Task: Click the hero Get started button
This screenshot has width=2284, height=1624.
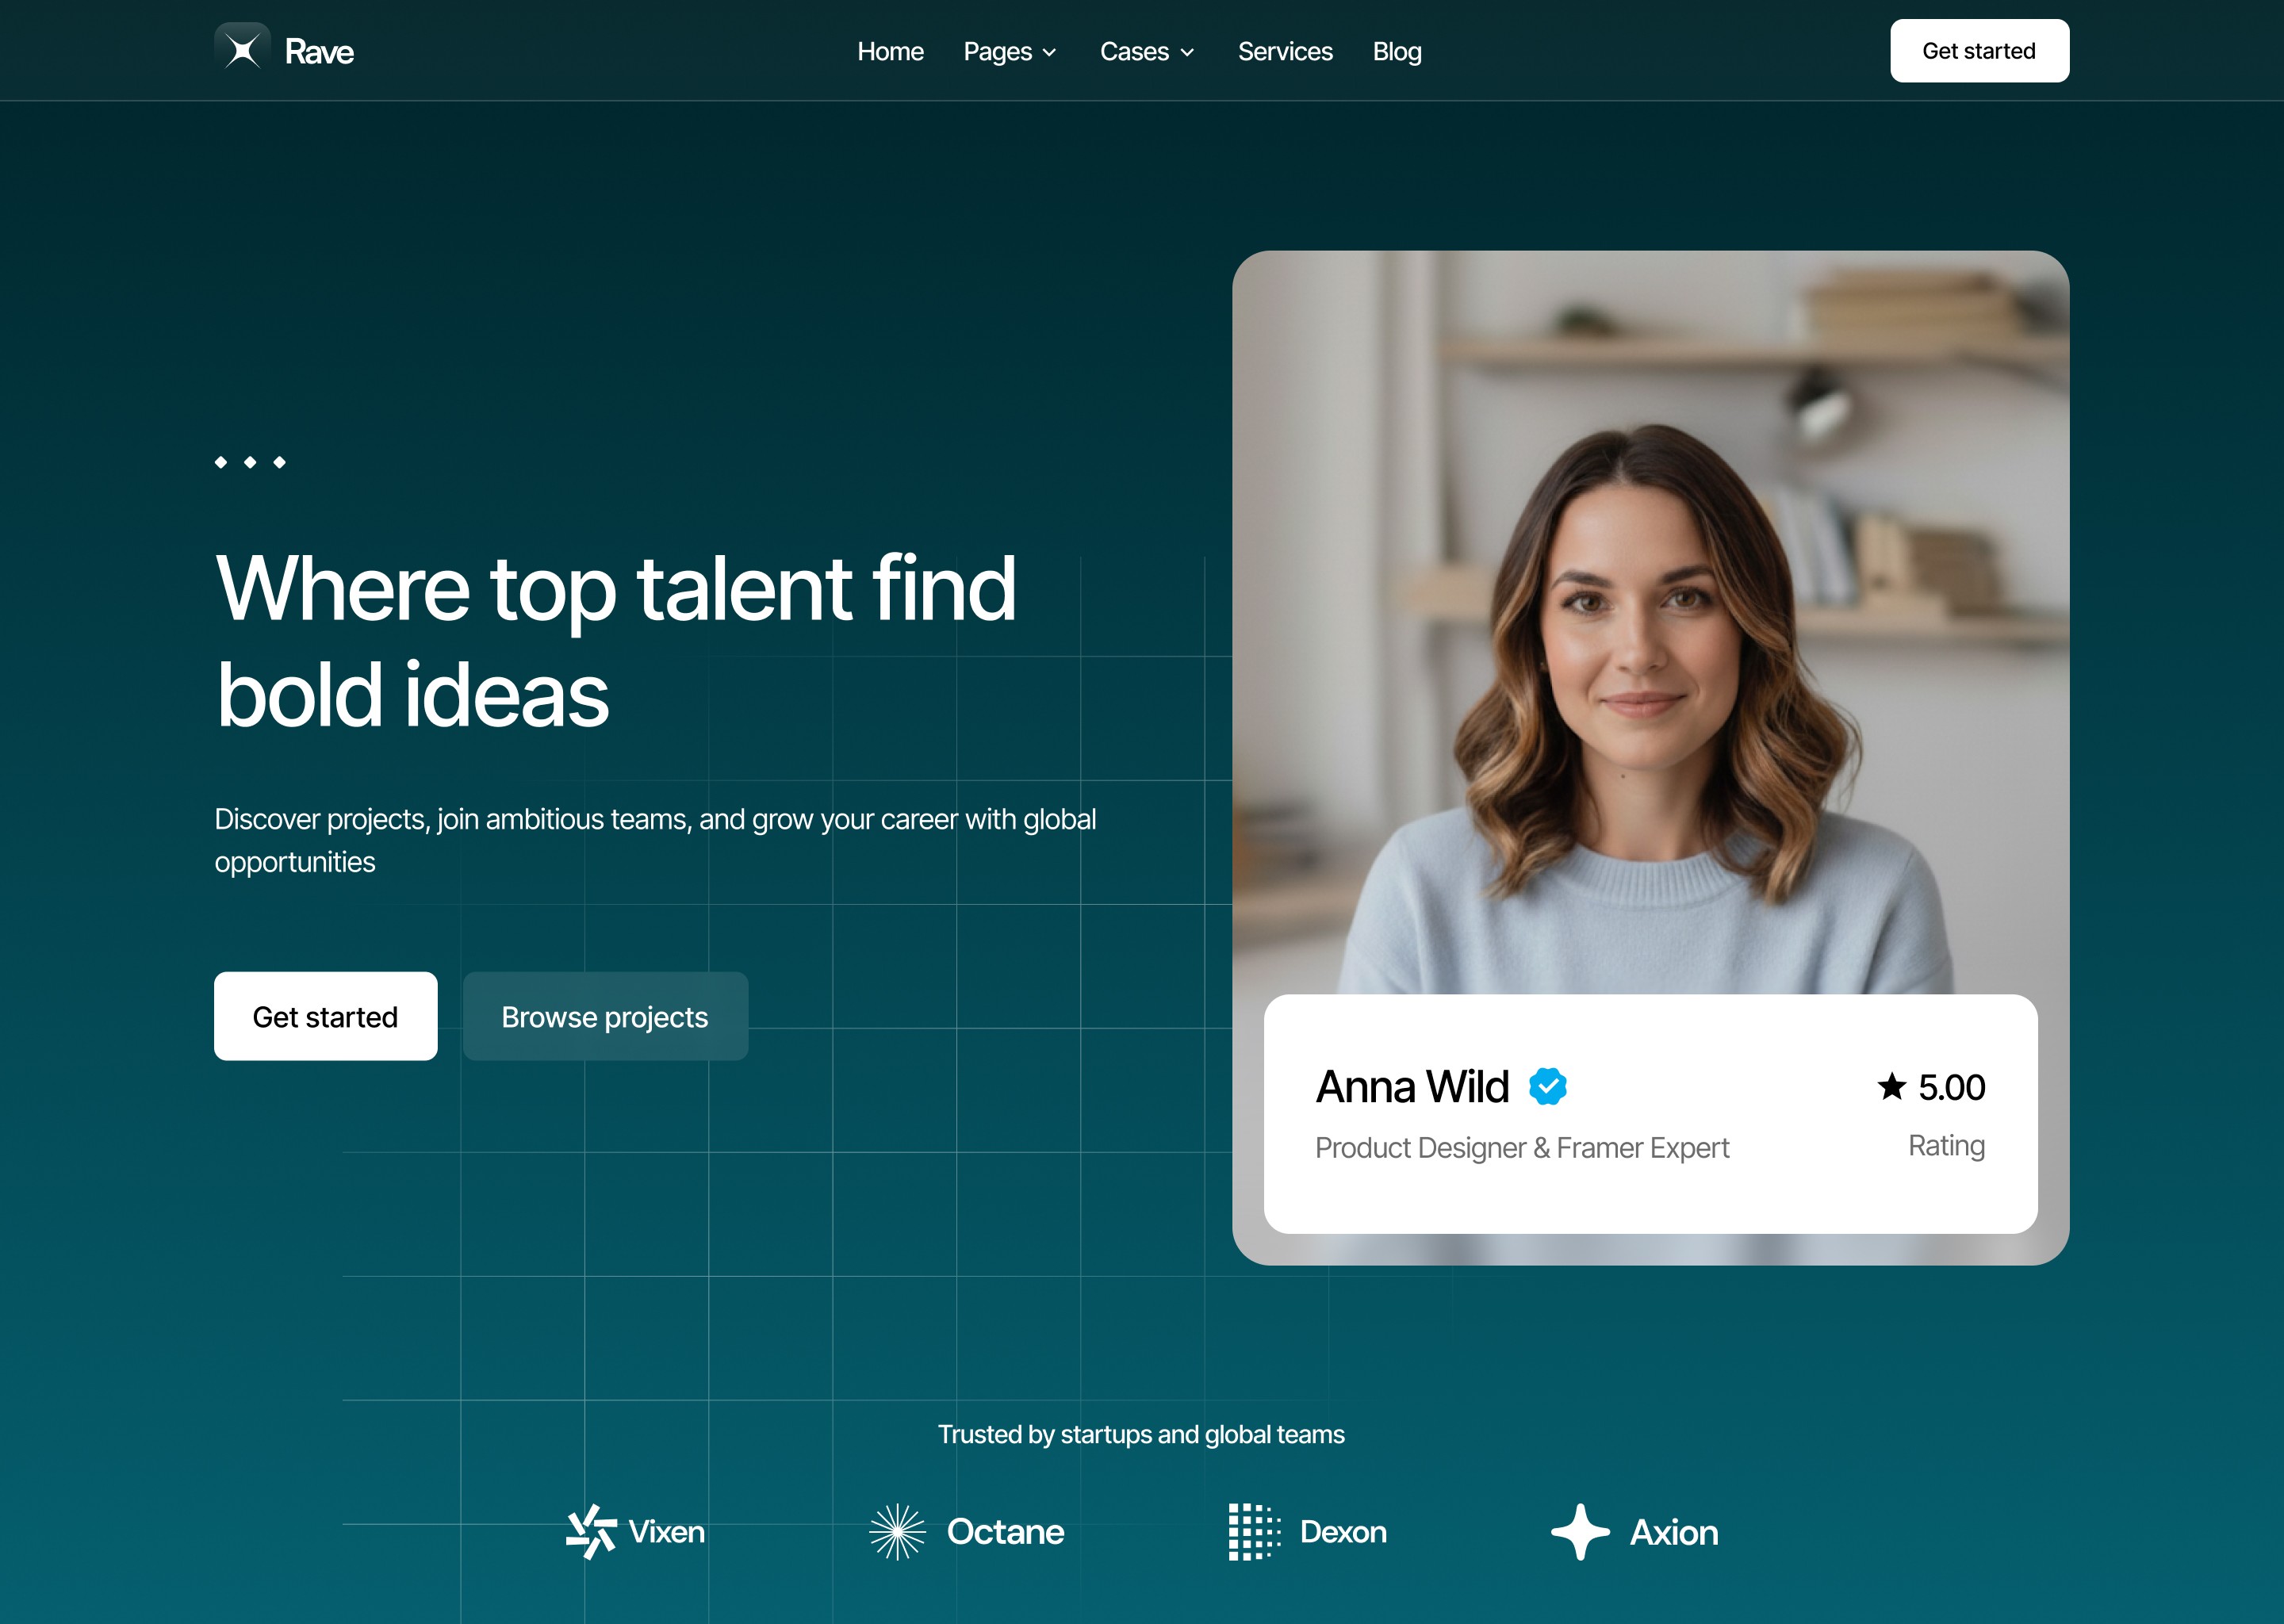Action: (x=325, y=1016)
